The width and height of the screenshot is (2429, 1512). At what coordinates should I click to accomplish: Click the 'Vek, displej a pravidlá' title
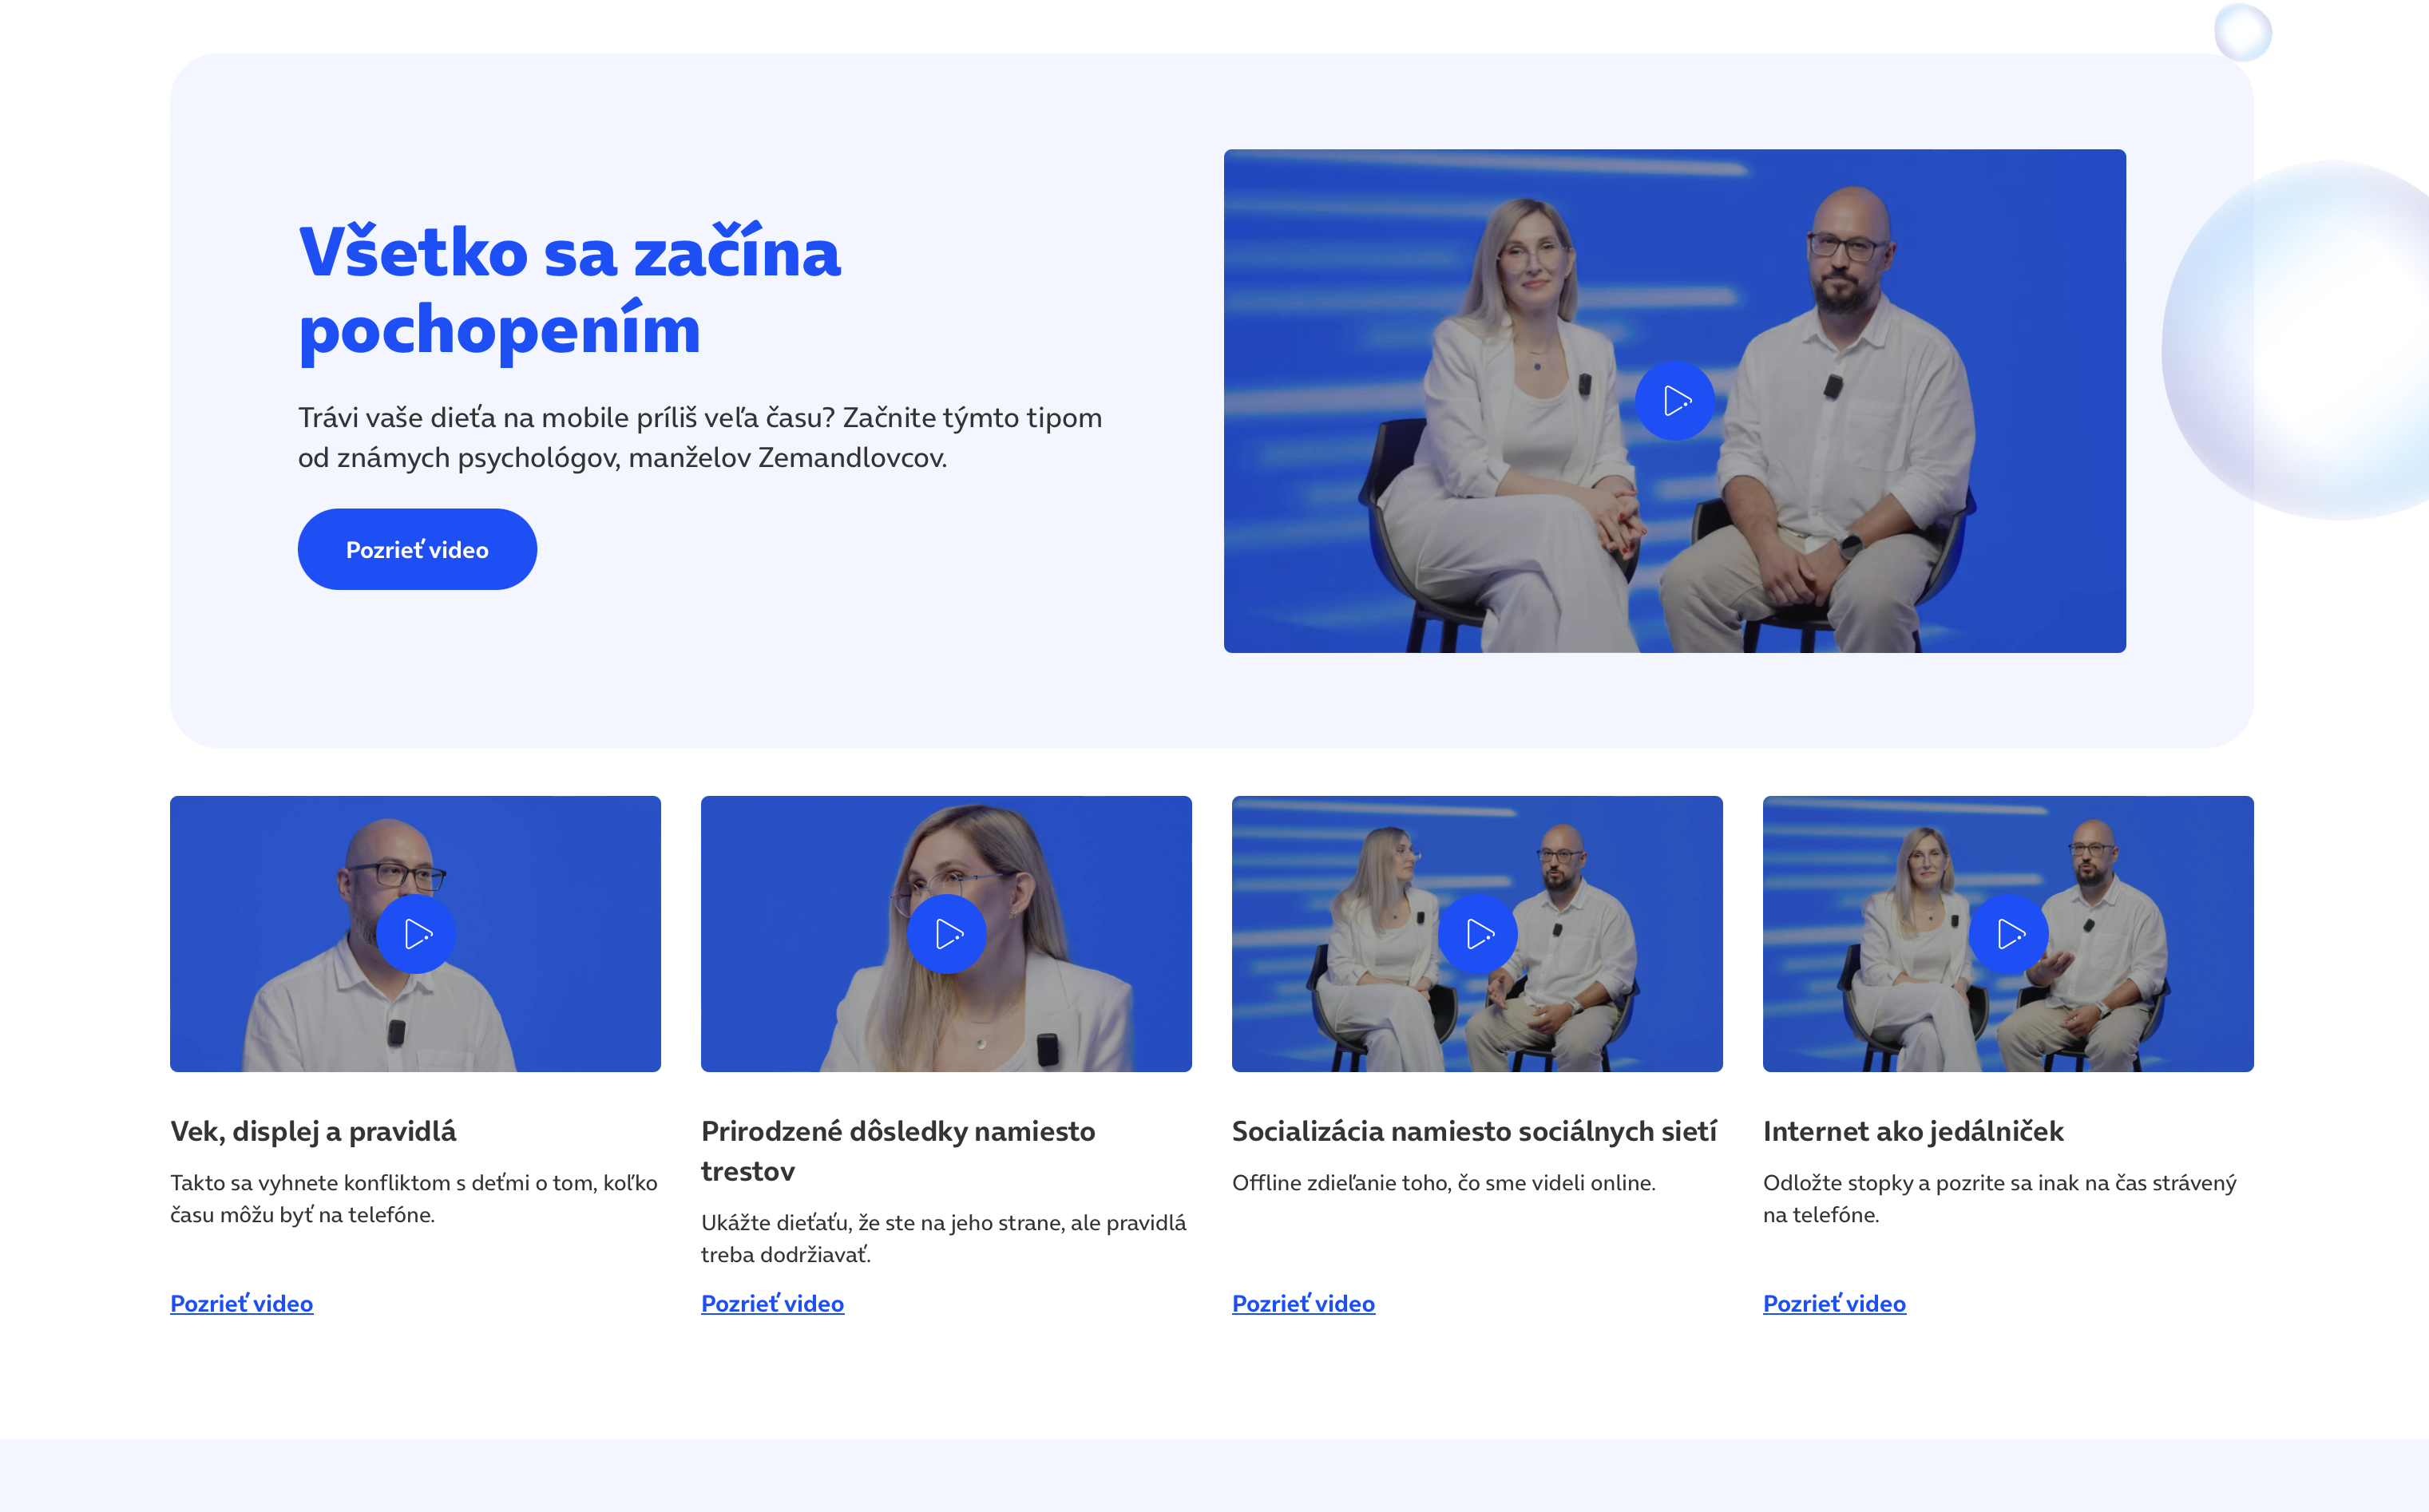click(313, 1131)
